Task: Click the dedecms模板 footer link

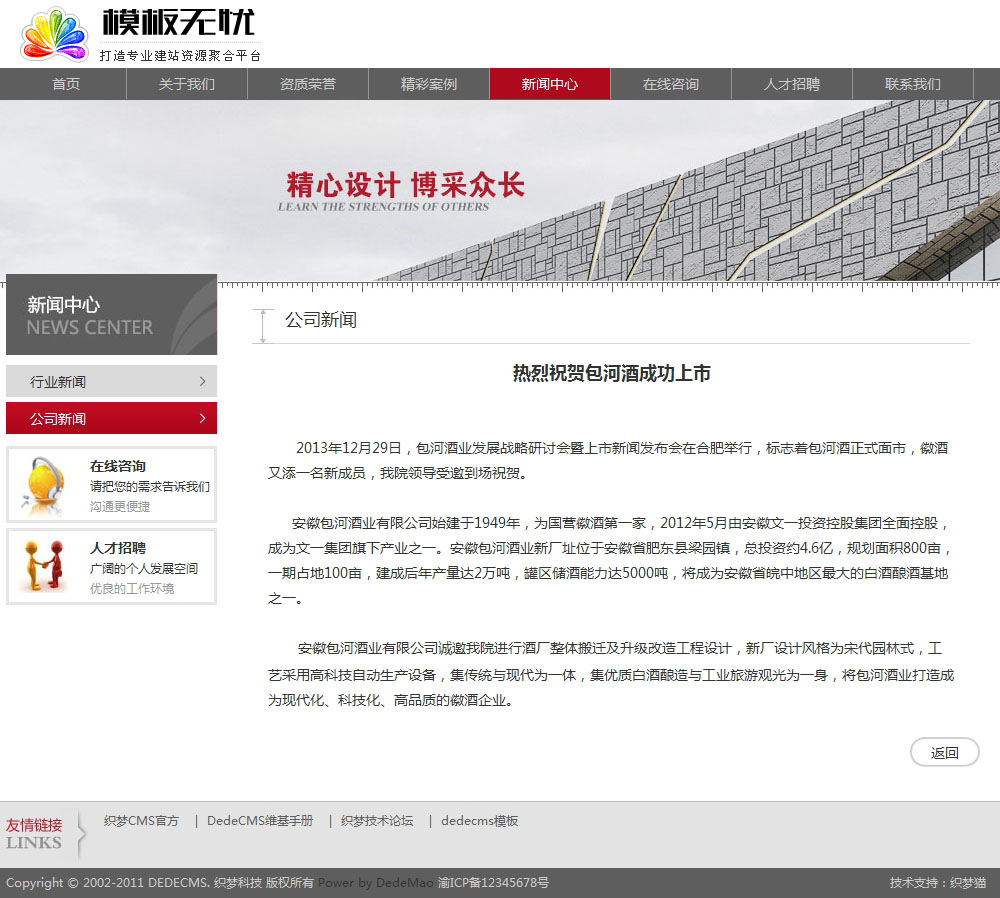Action: click(x=480, y=821)
